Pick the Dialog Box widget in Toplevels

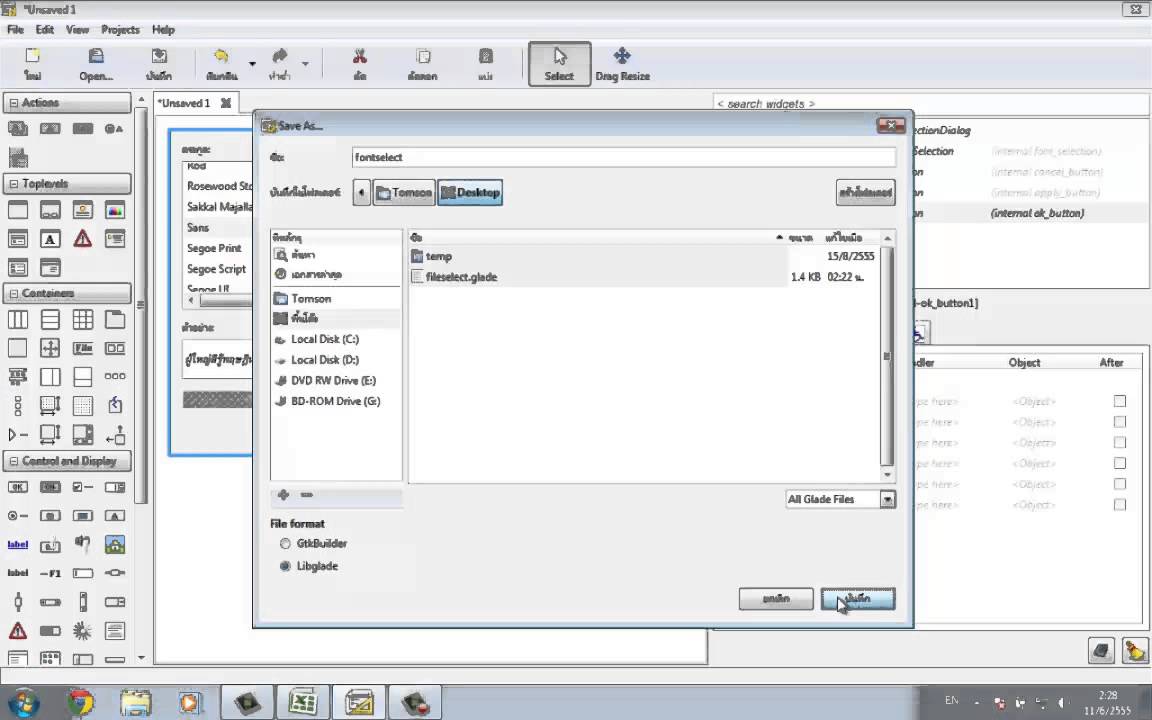click(x=50, y=210)
